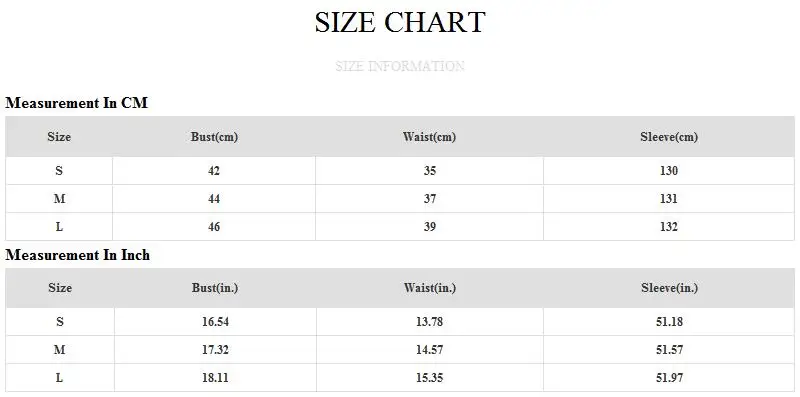Viewport: 800px width, 397px height.
Task: Click the 51.97 sleeve inch value
Action: pos(669,378)
